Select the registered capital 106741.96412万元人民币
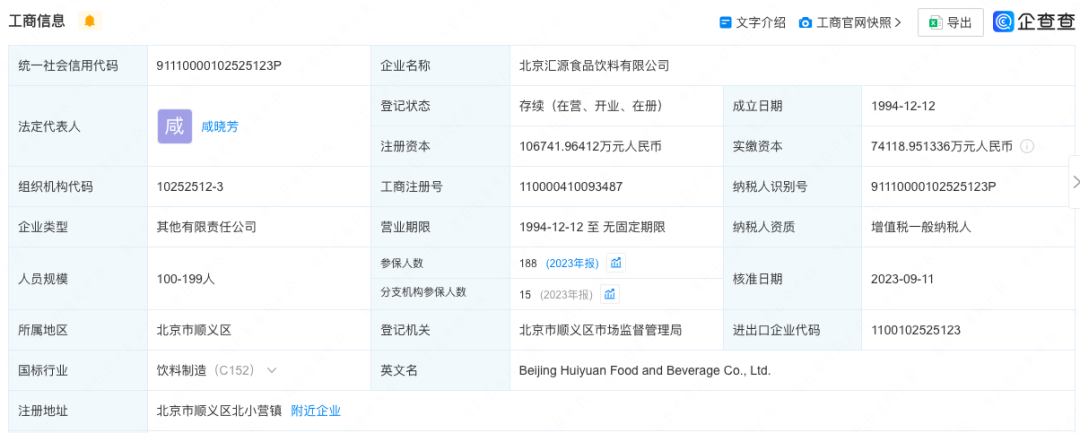Screen dimensions: 1080x433 coord(590,146)
